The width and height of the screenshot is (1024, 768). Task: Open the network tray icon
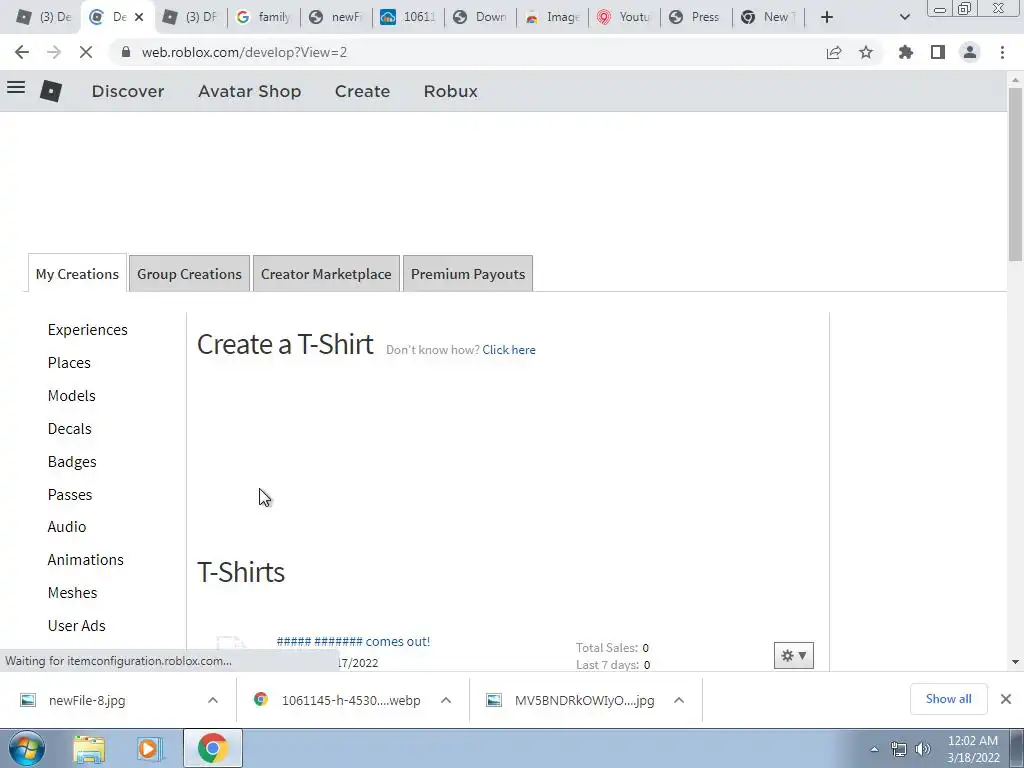[x=899, y=750]
